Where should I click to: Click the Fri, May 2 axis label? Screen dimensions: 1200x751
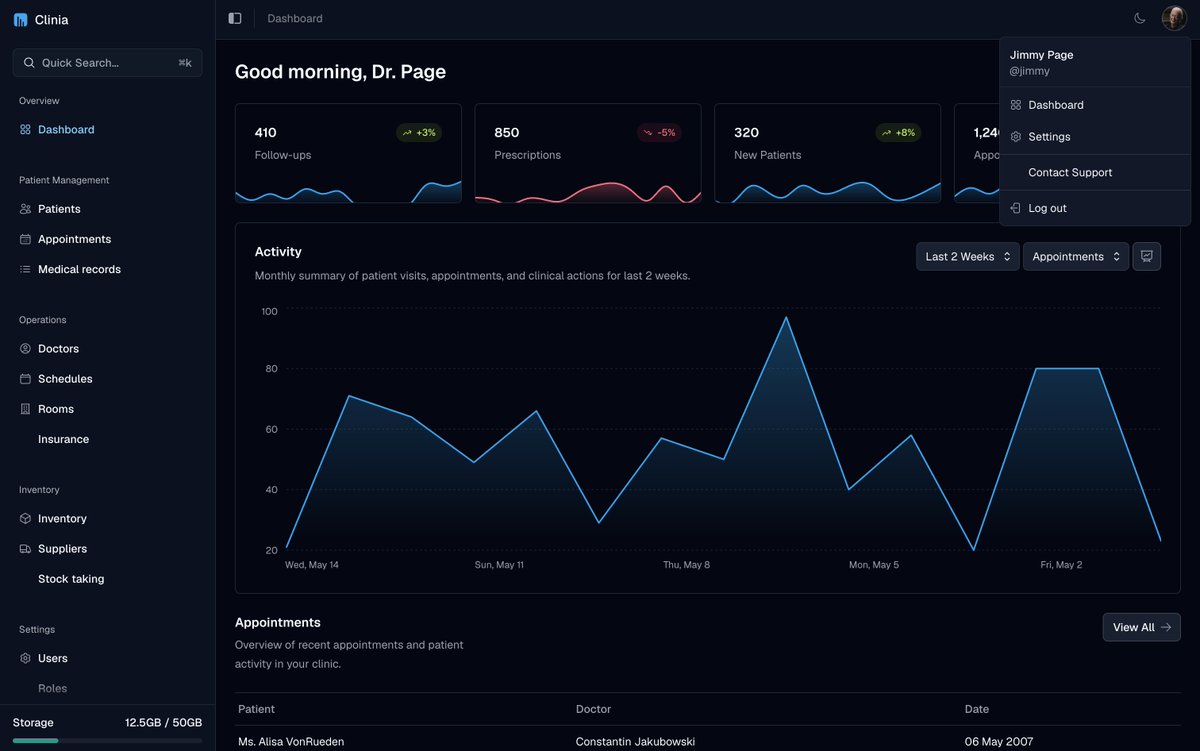(x=1061, y=565)
